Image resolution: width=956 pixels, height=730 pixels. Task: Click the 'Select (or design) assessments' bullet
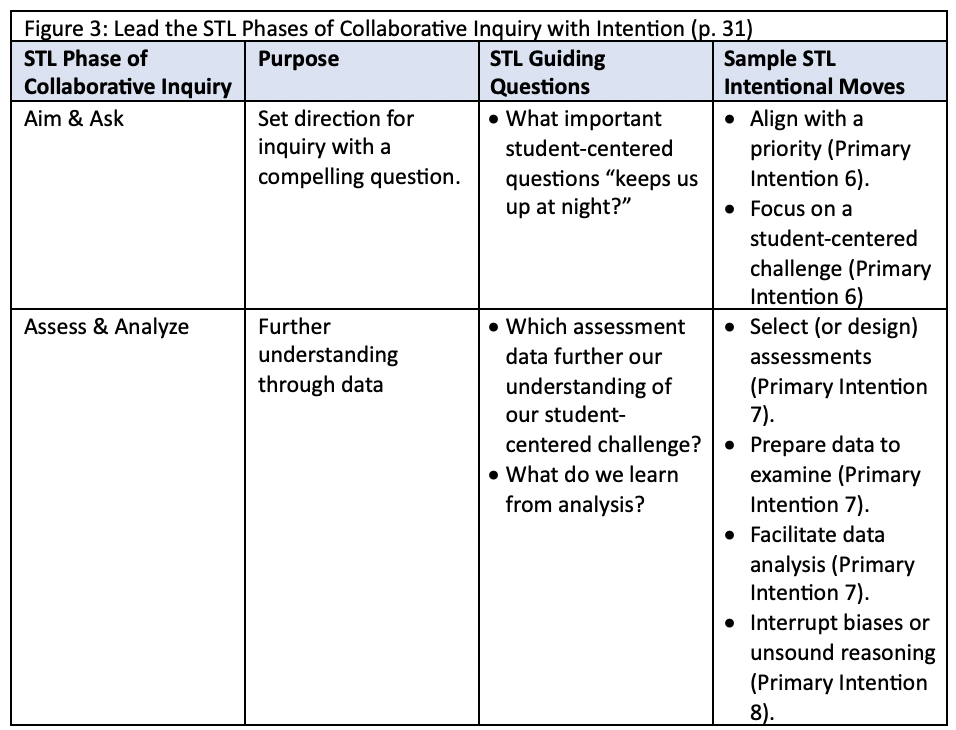tap(826, 371)
